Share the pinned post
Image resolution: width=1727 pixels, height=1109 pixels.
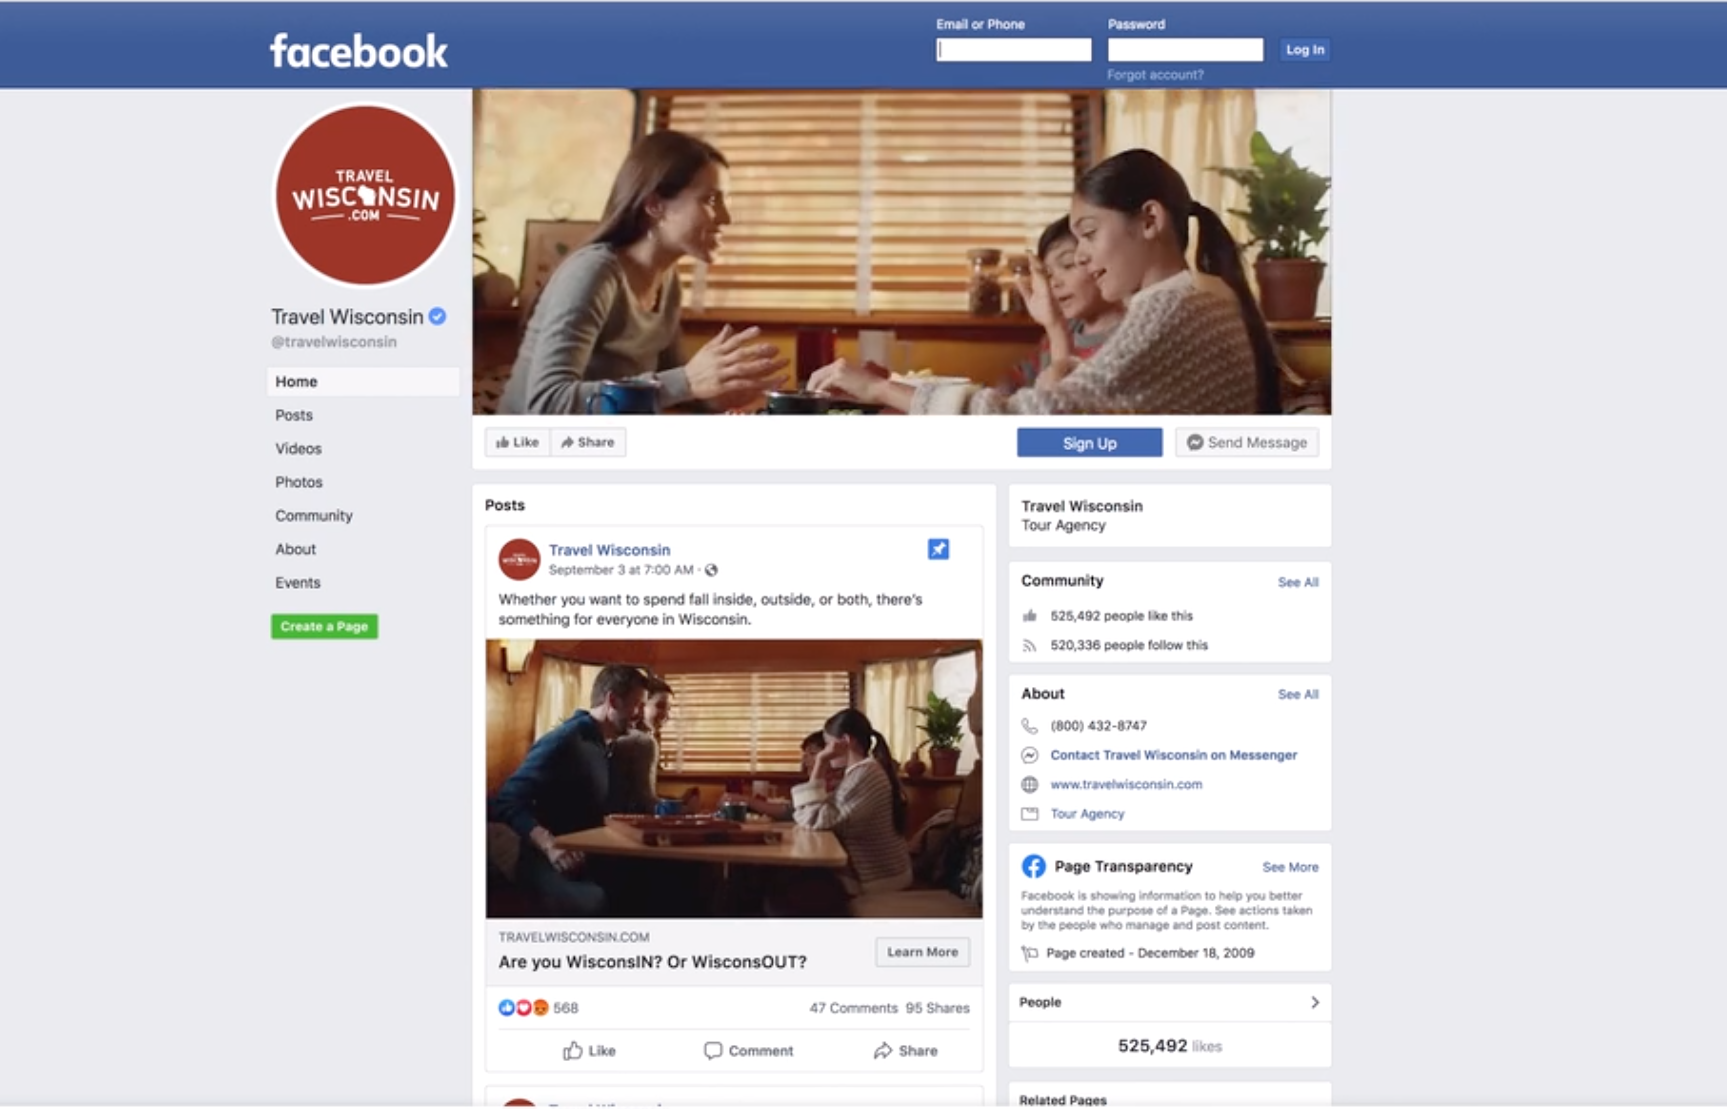point(905,1051)
